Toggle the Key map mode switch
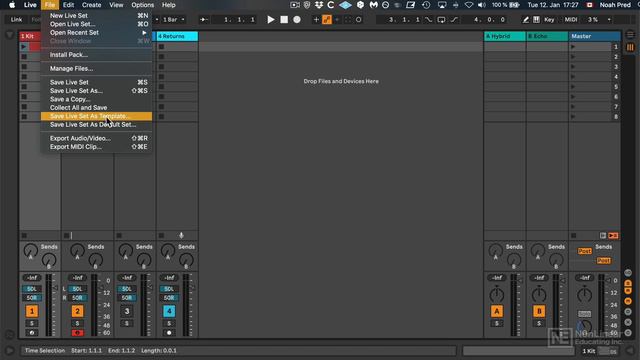The image size is (640, 360). (x=549, y=20)
